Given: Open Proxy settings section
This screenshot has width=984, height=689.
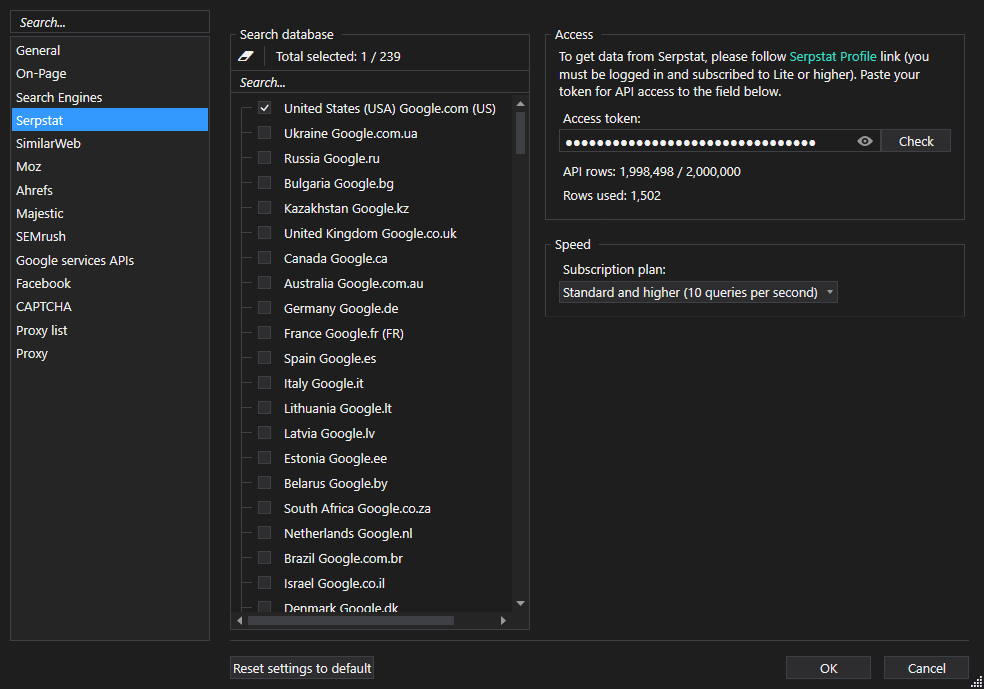Looking at the screenshot, I should point(110,354).
